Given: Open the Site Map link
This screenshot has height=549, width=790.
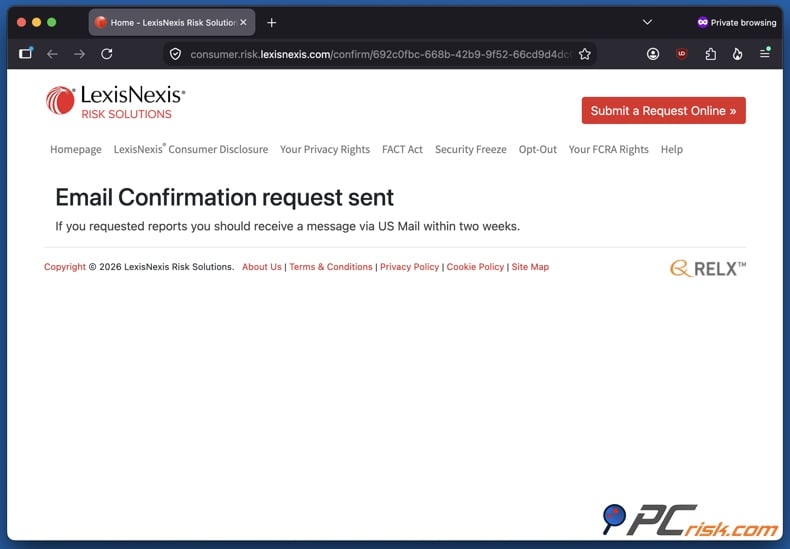Looking at the screenshot, I should [530, 267].
